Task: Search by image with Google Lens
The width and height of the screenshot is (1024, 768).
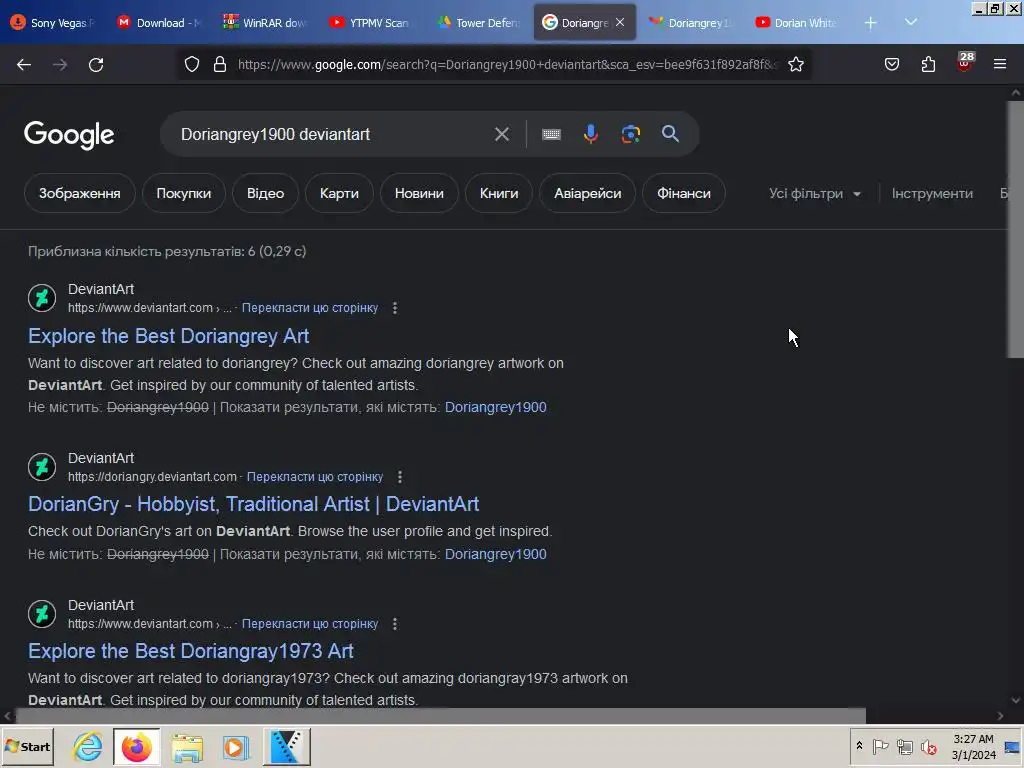Action: (x=630, y=134)
